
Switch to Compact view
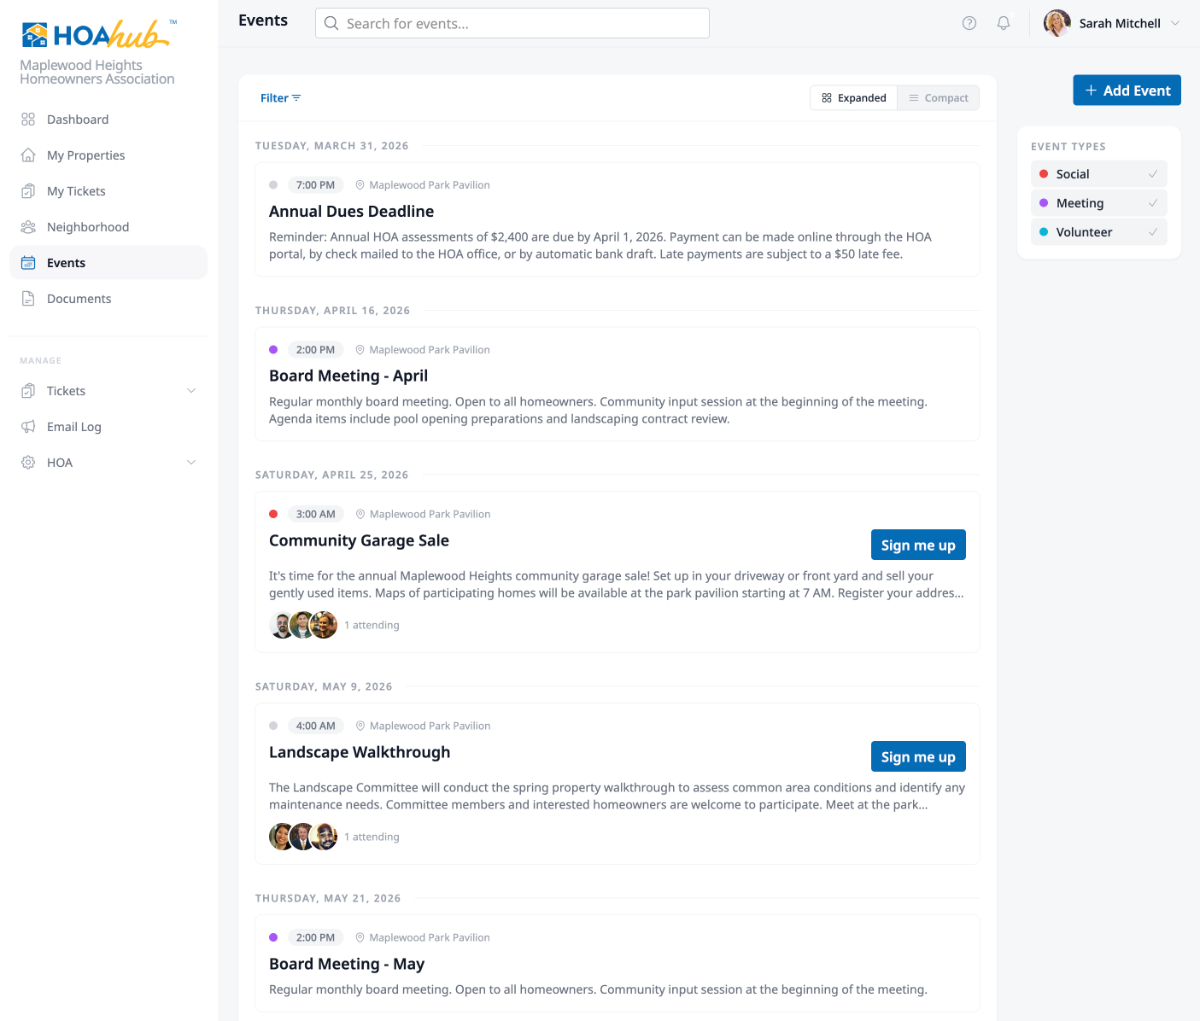click(937, 97)
